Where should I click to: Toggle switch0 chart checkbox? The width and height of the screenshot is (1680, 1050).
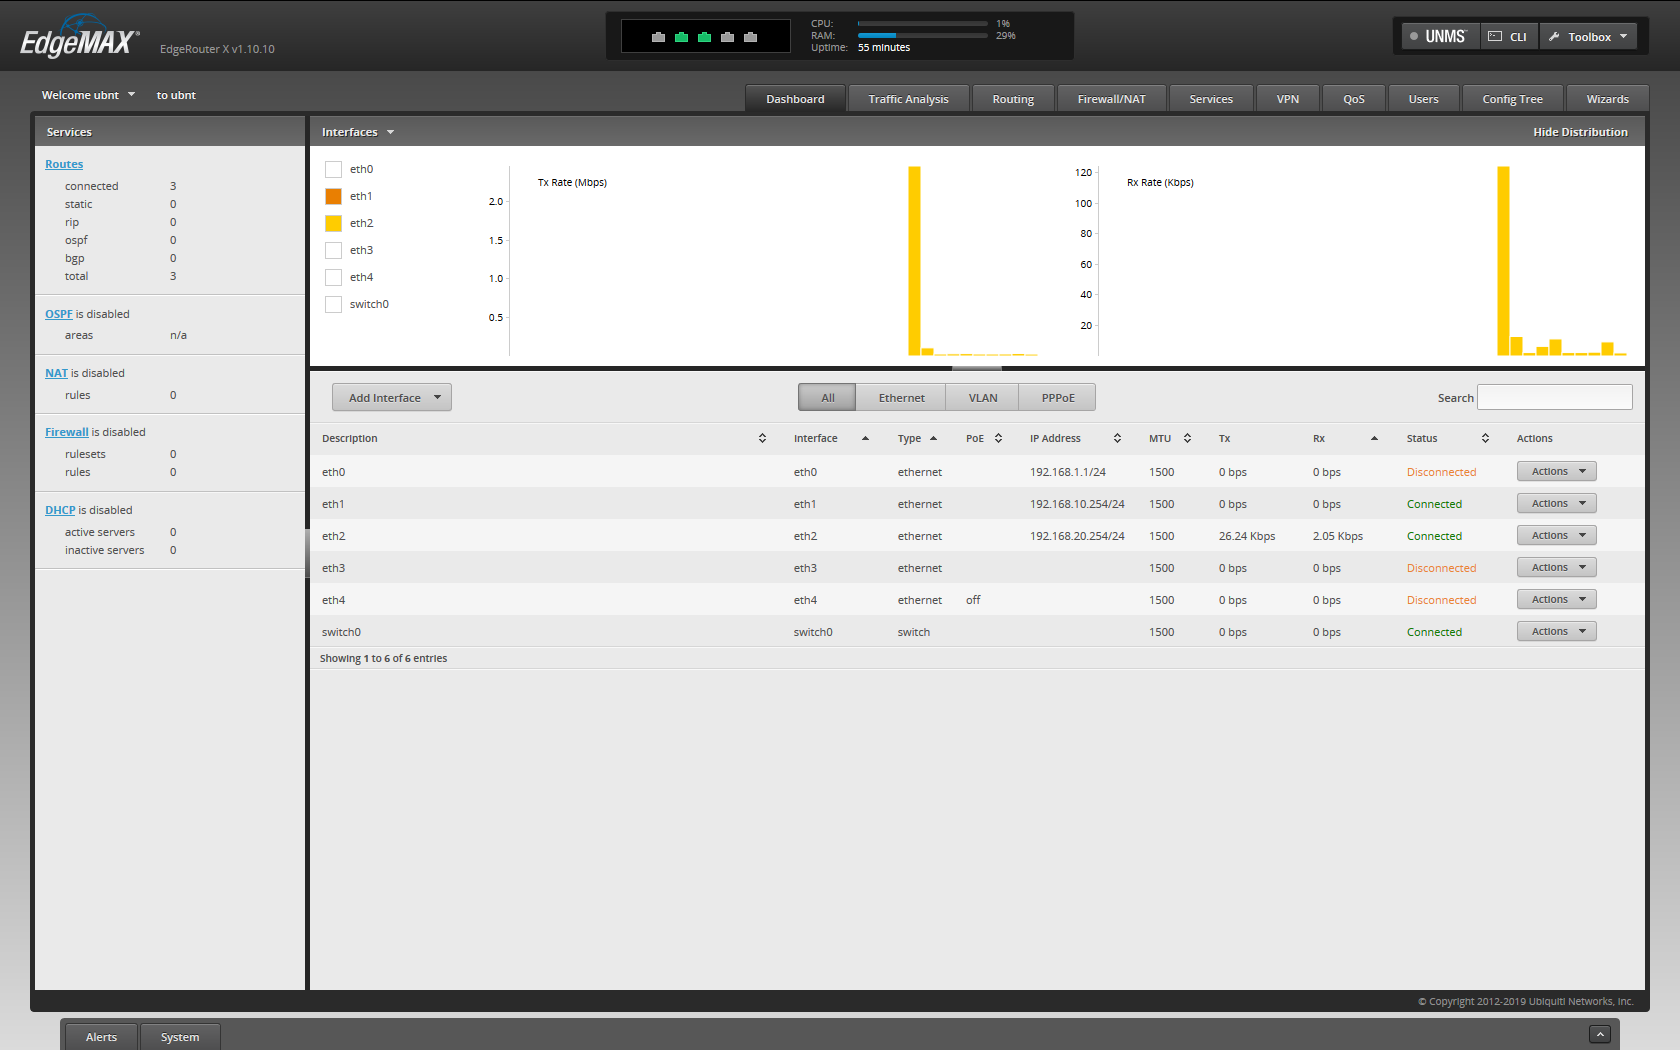coord(334,304)
